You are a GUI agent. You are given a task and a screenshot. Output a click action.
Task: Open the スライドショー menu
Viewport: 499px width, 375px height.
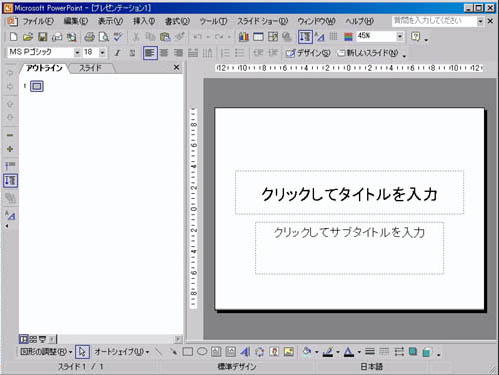[x=263, y=21]
